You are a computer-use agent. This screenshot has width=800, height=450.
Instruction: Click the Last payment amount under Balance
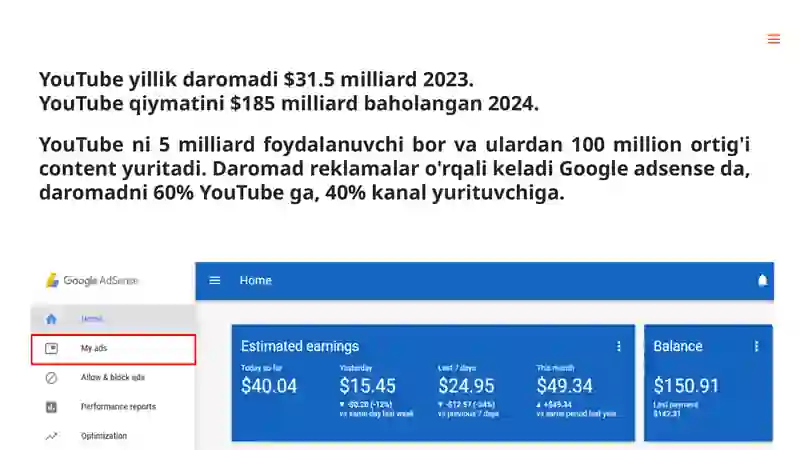[667, 413]
